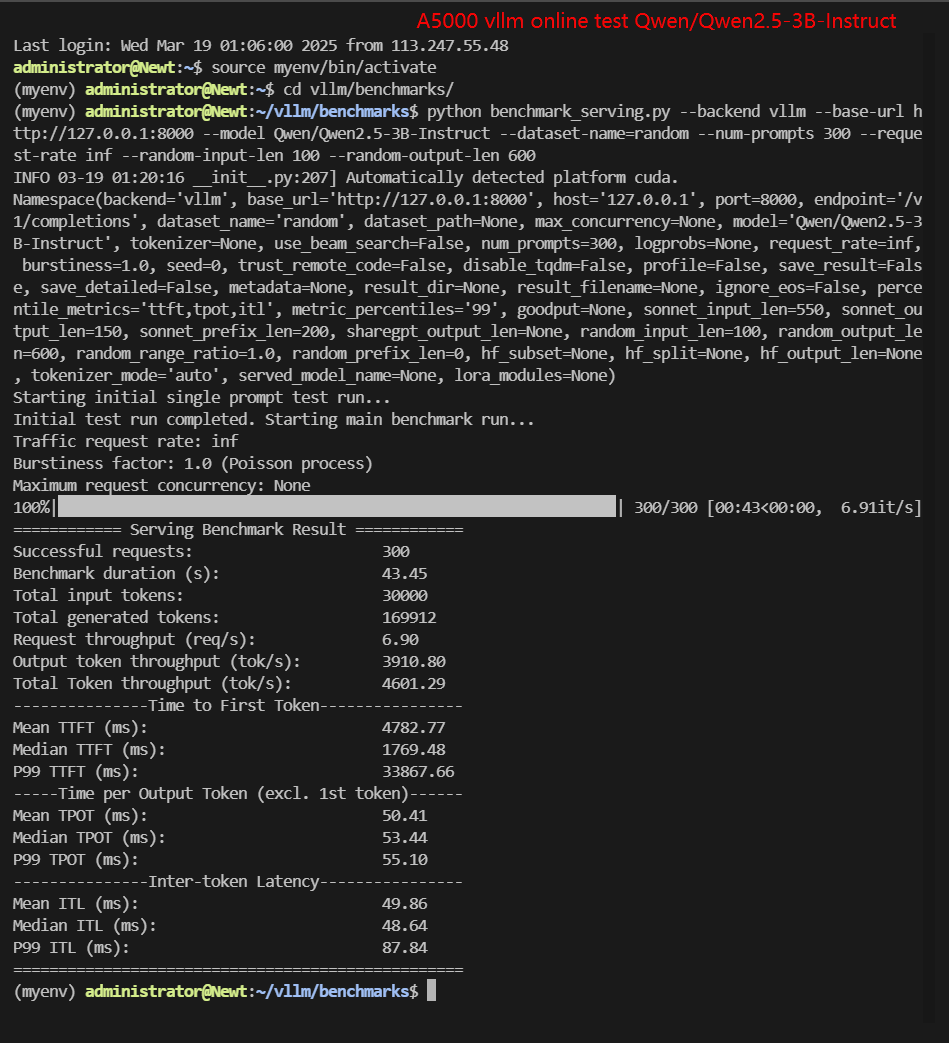Click the red title 'A5000 vllm online test Qwen/Qwen2.5-3B-Instruct'
The height and width of the screenshot is (1043, 949).
click(656, 21)
